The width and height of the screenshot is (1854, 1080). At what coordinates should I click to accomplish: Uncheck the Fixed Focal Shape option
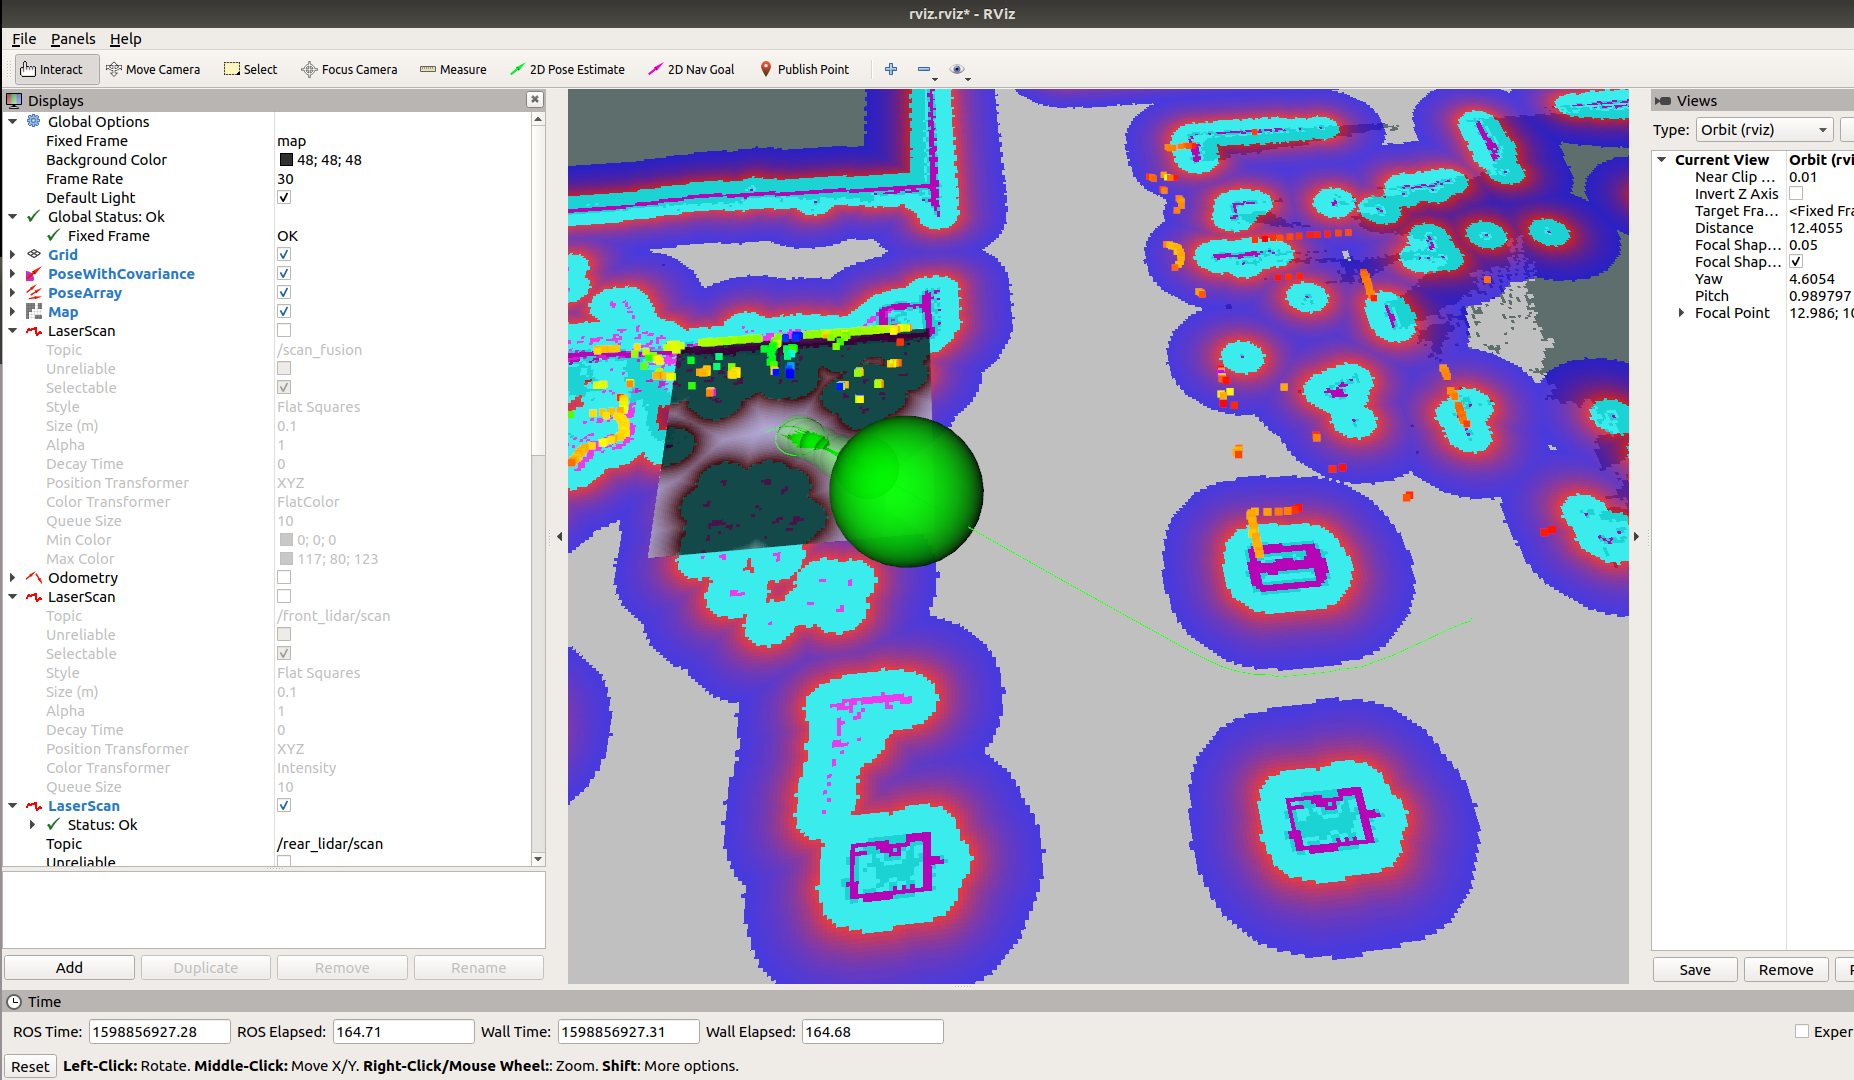(1796, 261)
